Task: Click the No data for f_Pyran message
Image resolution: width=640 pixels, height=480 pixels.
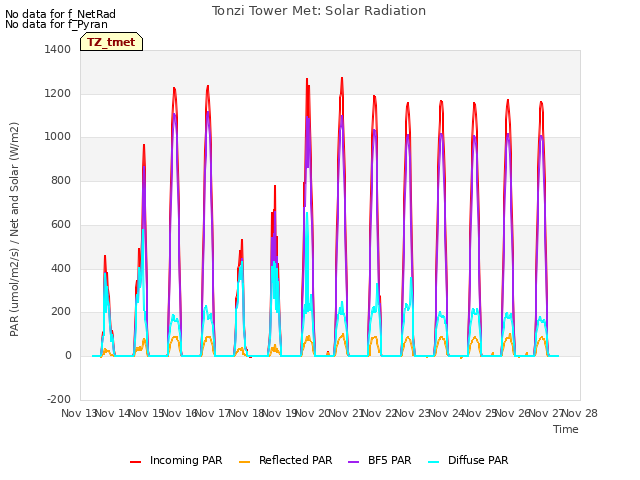Action: point(56,24)
